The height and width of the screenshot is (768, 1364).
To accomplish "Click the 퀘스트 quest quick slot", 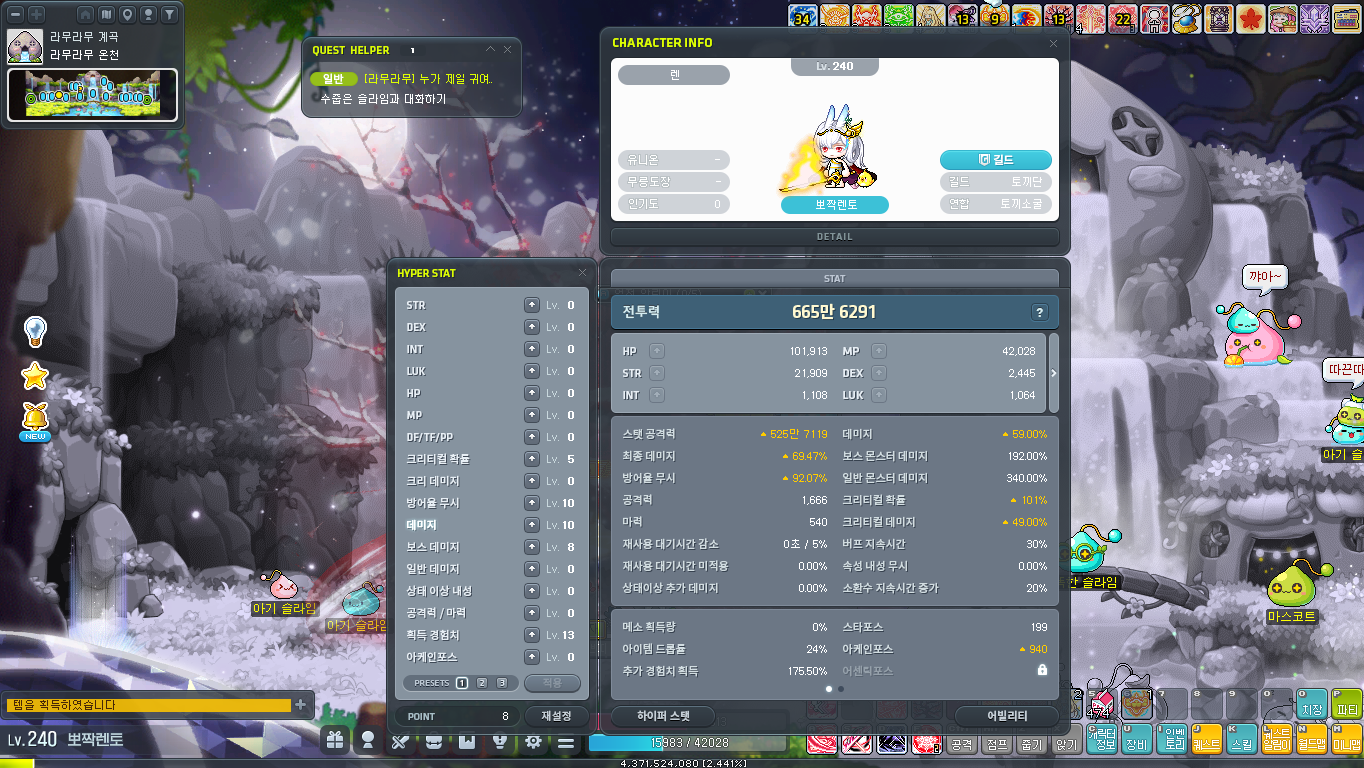I will coord(1206,739).
